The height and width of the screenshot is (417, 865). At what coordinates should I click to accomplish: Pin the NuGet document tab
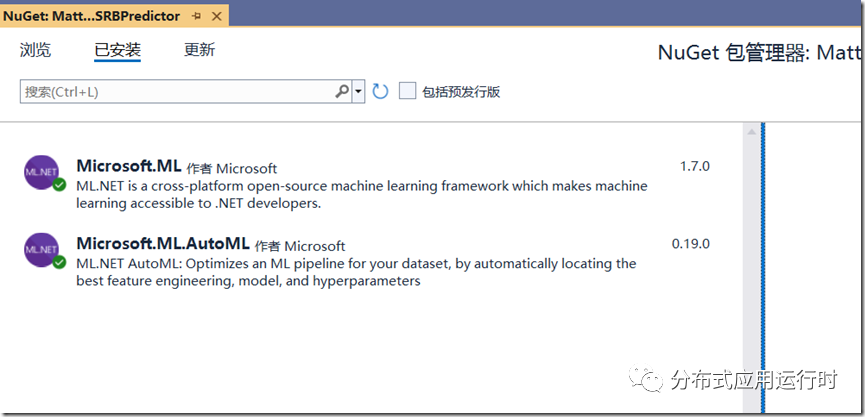click(x=196, y=17)
